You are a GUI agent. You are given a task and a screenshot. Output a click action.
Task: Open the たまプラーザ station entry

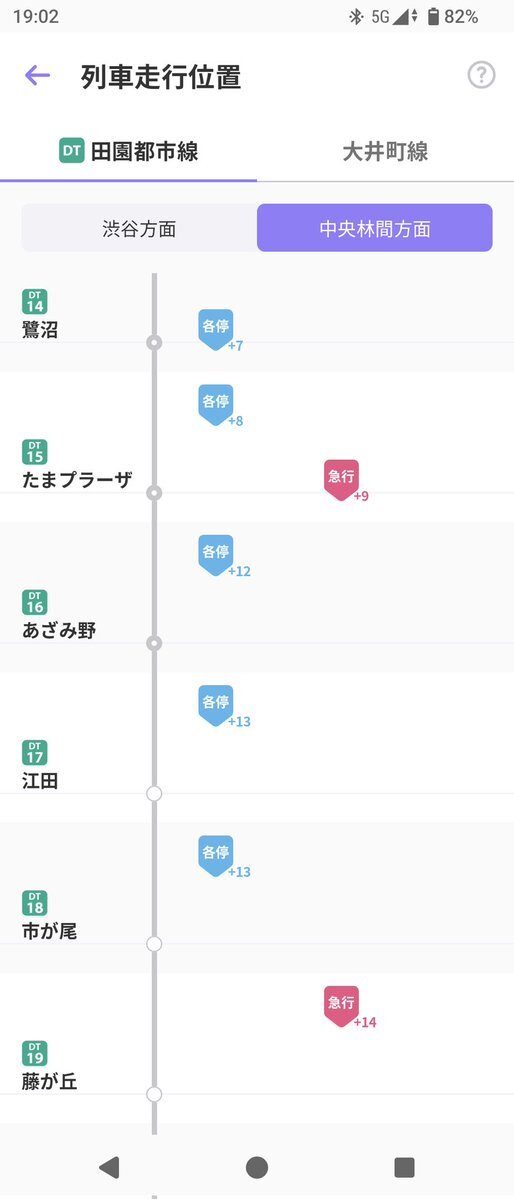click(x=77, y=466)
